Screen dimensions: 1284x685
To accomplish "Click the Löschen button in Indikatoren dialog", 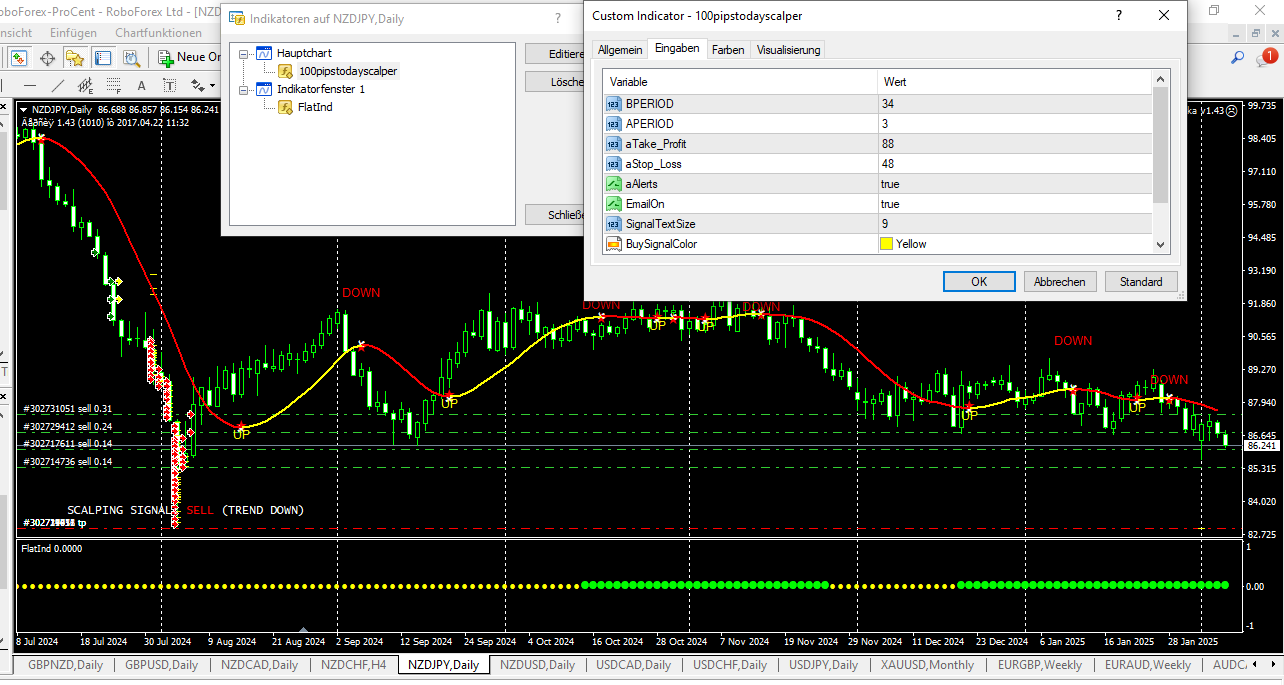I will click(555, 82).
